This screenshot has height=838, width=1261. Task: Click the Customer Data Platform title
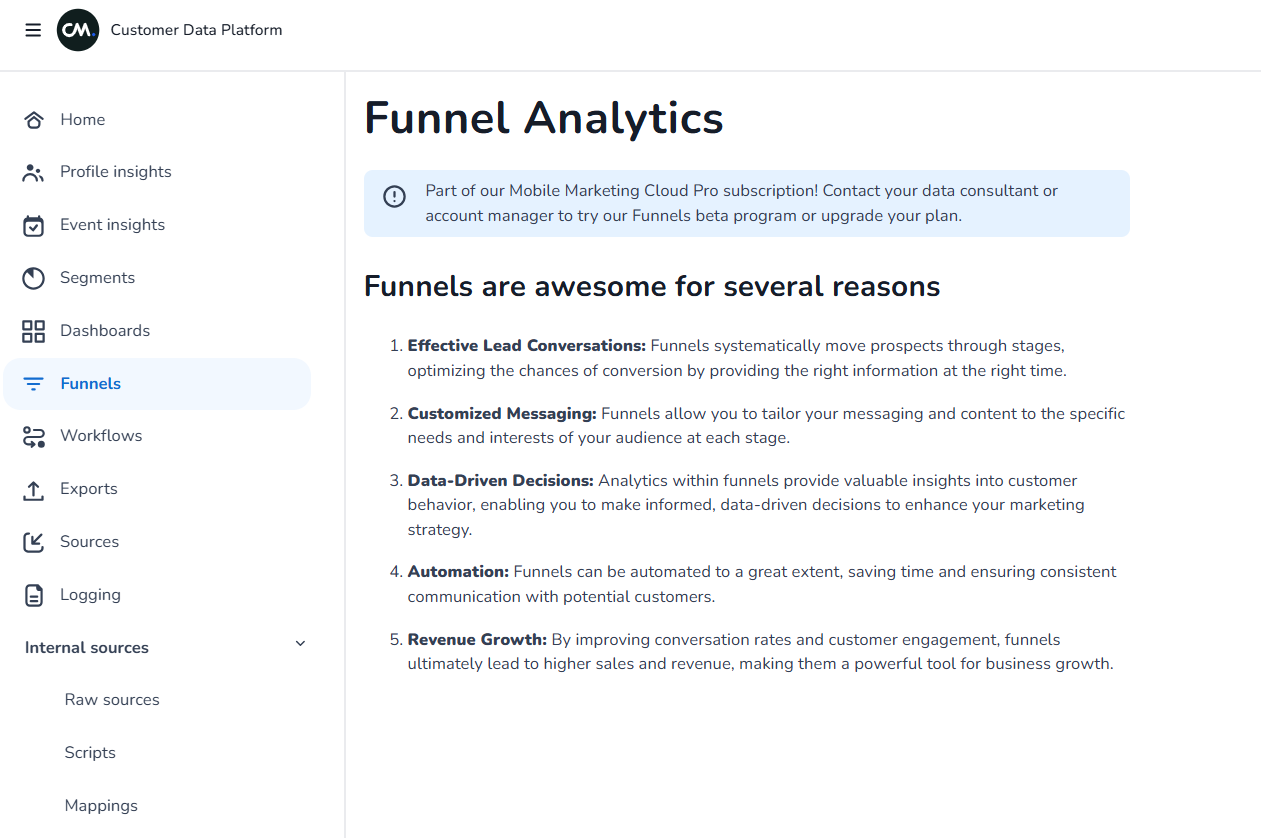(196, 30)
